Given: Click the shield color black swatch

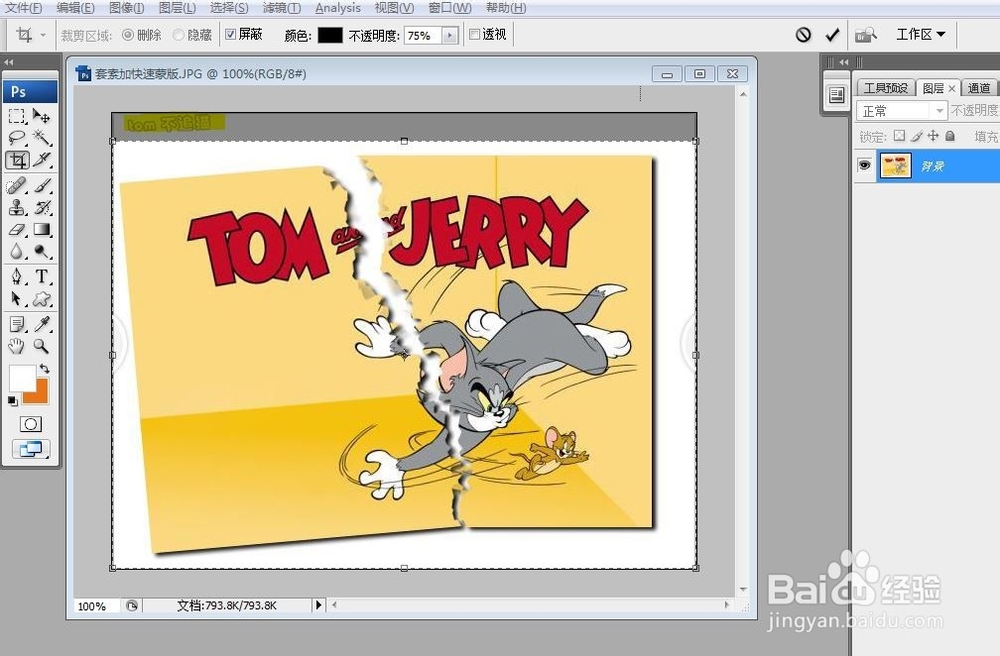Looking at the screenshot, I should 330,35.
